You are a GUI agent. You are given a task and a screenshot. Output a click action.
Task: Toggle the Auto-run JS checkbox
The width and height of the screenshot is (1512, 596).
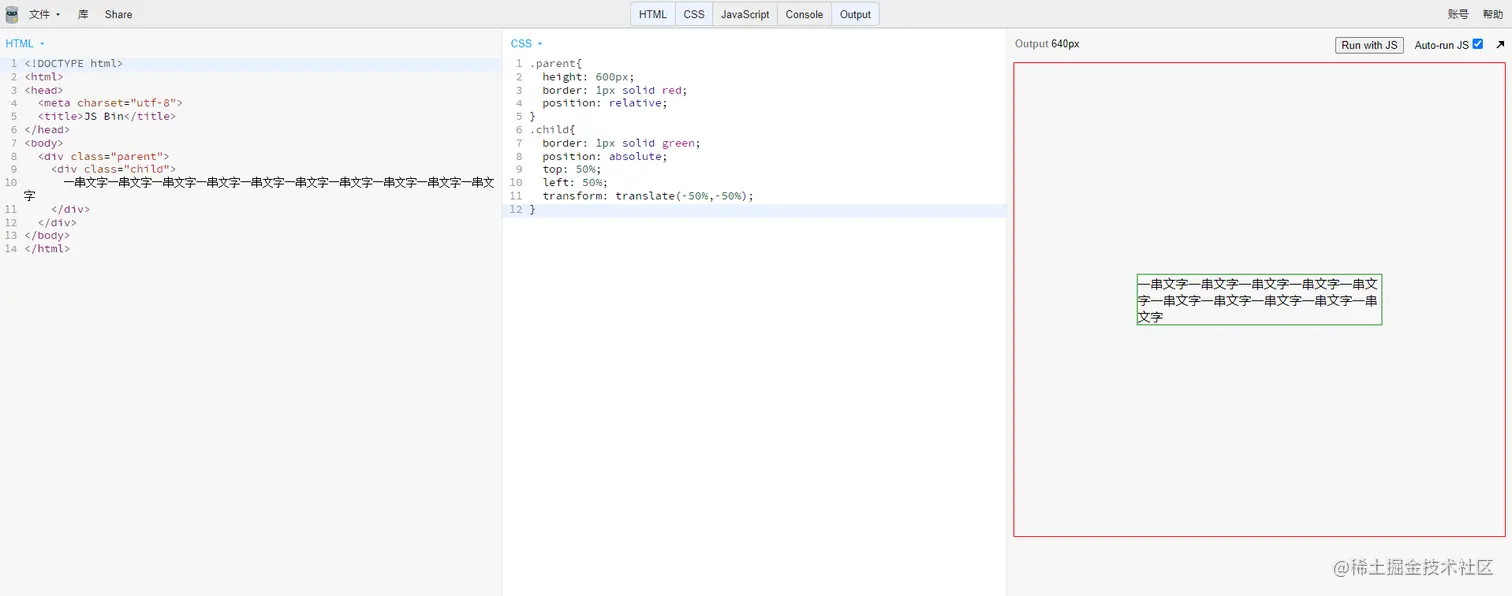click(1478, 44)
